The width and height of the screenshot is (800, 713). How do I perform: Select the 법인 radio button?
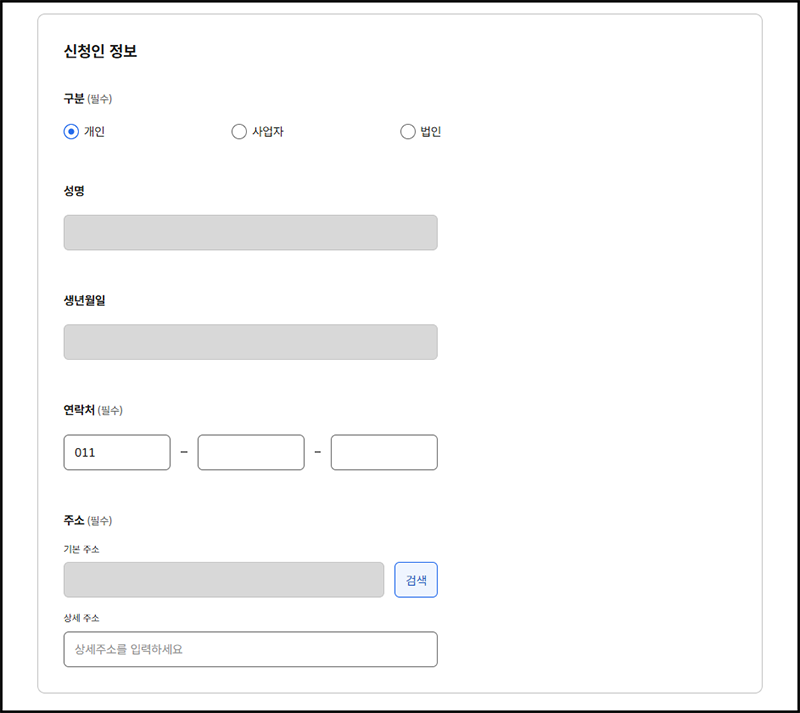point(408,132)
